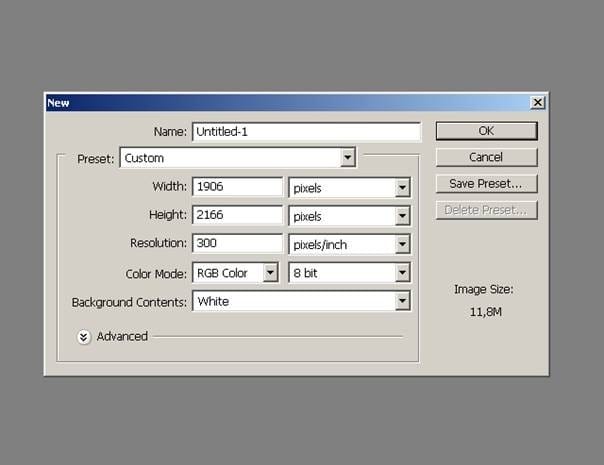This screenshot has width=604, height=465.
Task: Click the Resolution input field
Action: (x=237, y=243)
